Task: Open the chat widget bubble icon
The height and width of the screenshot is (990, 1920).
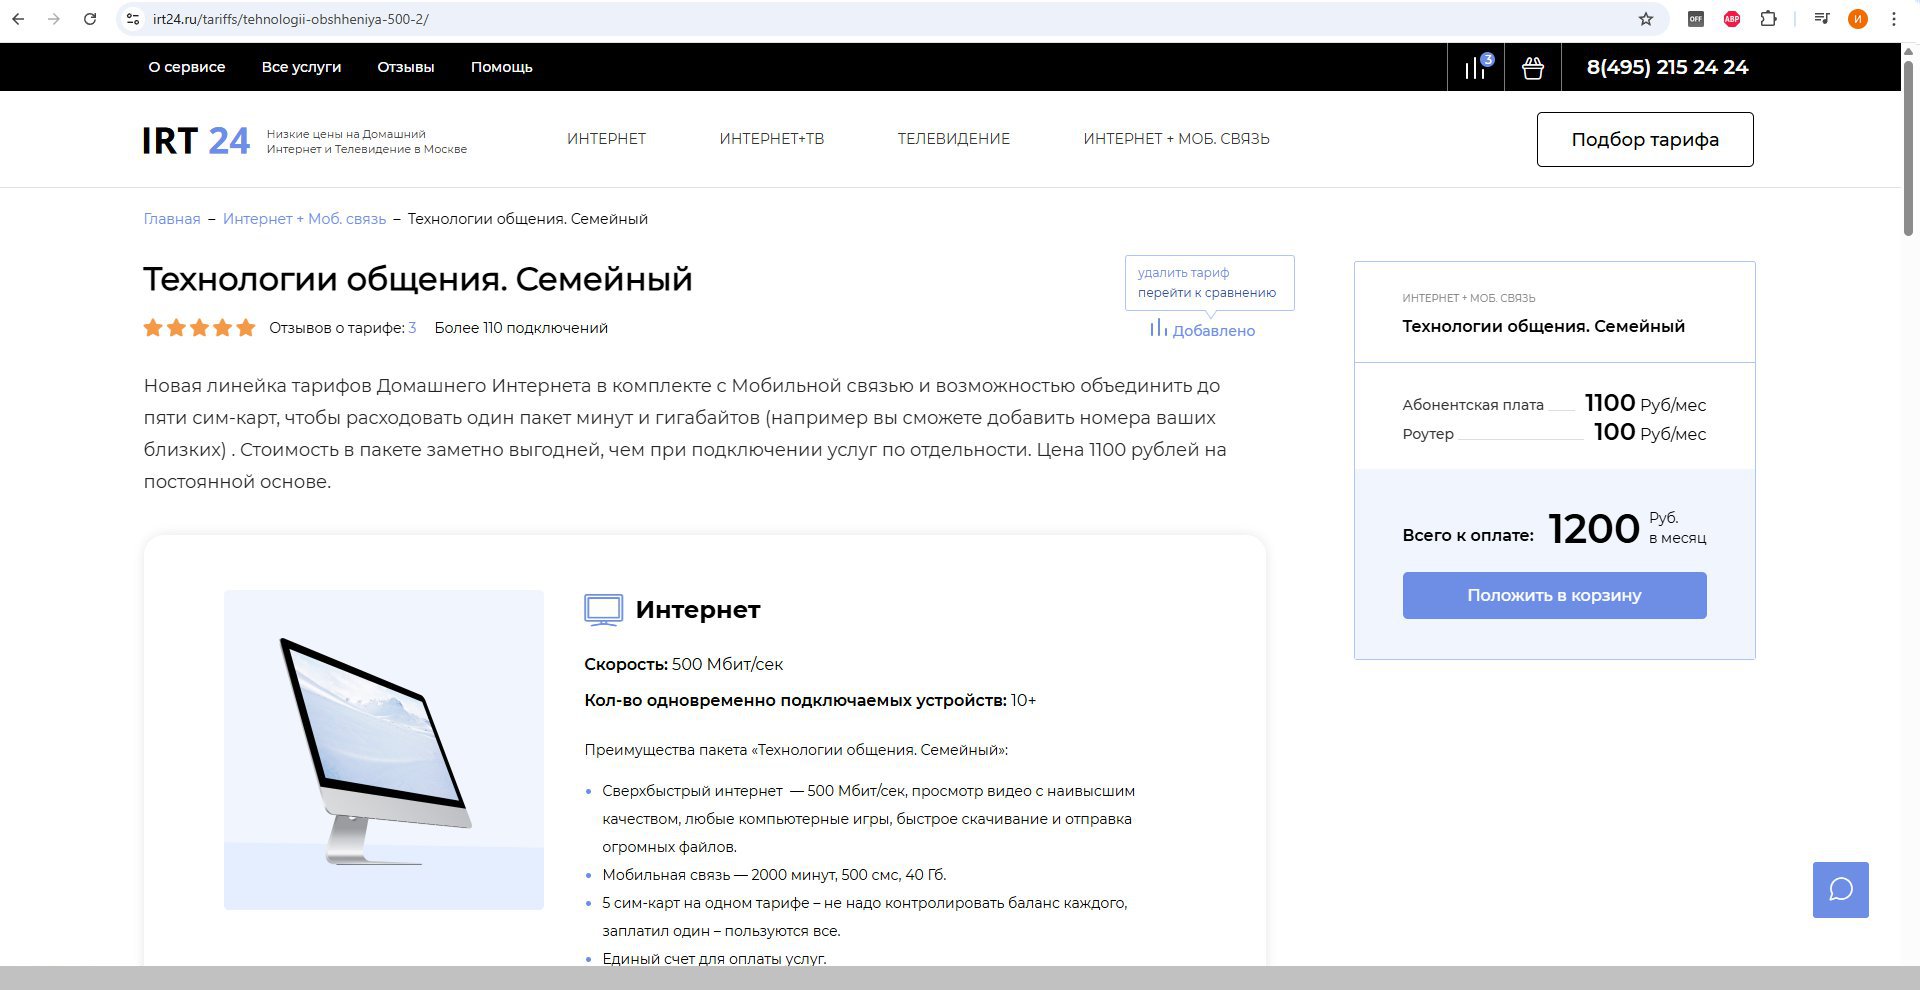Action: 1841,890
